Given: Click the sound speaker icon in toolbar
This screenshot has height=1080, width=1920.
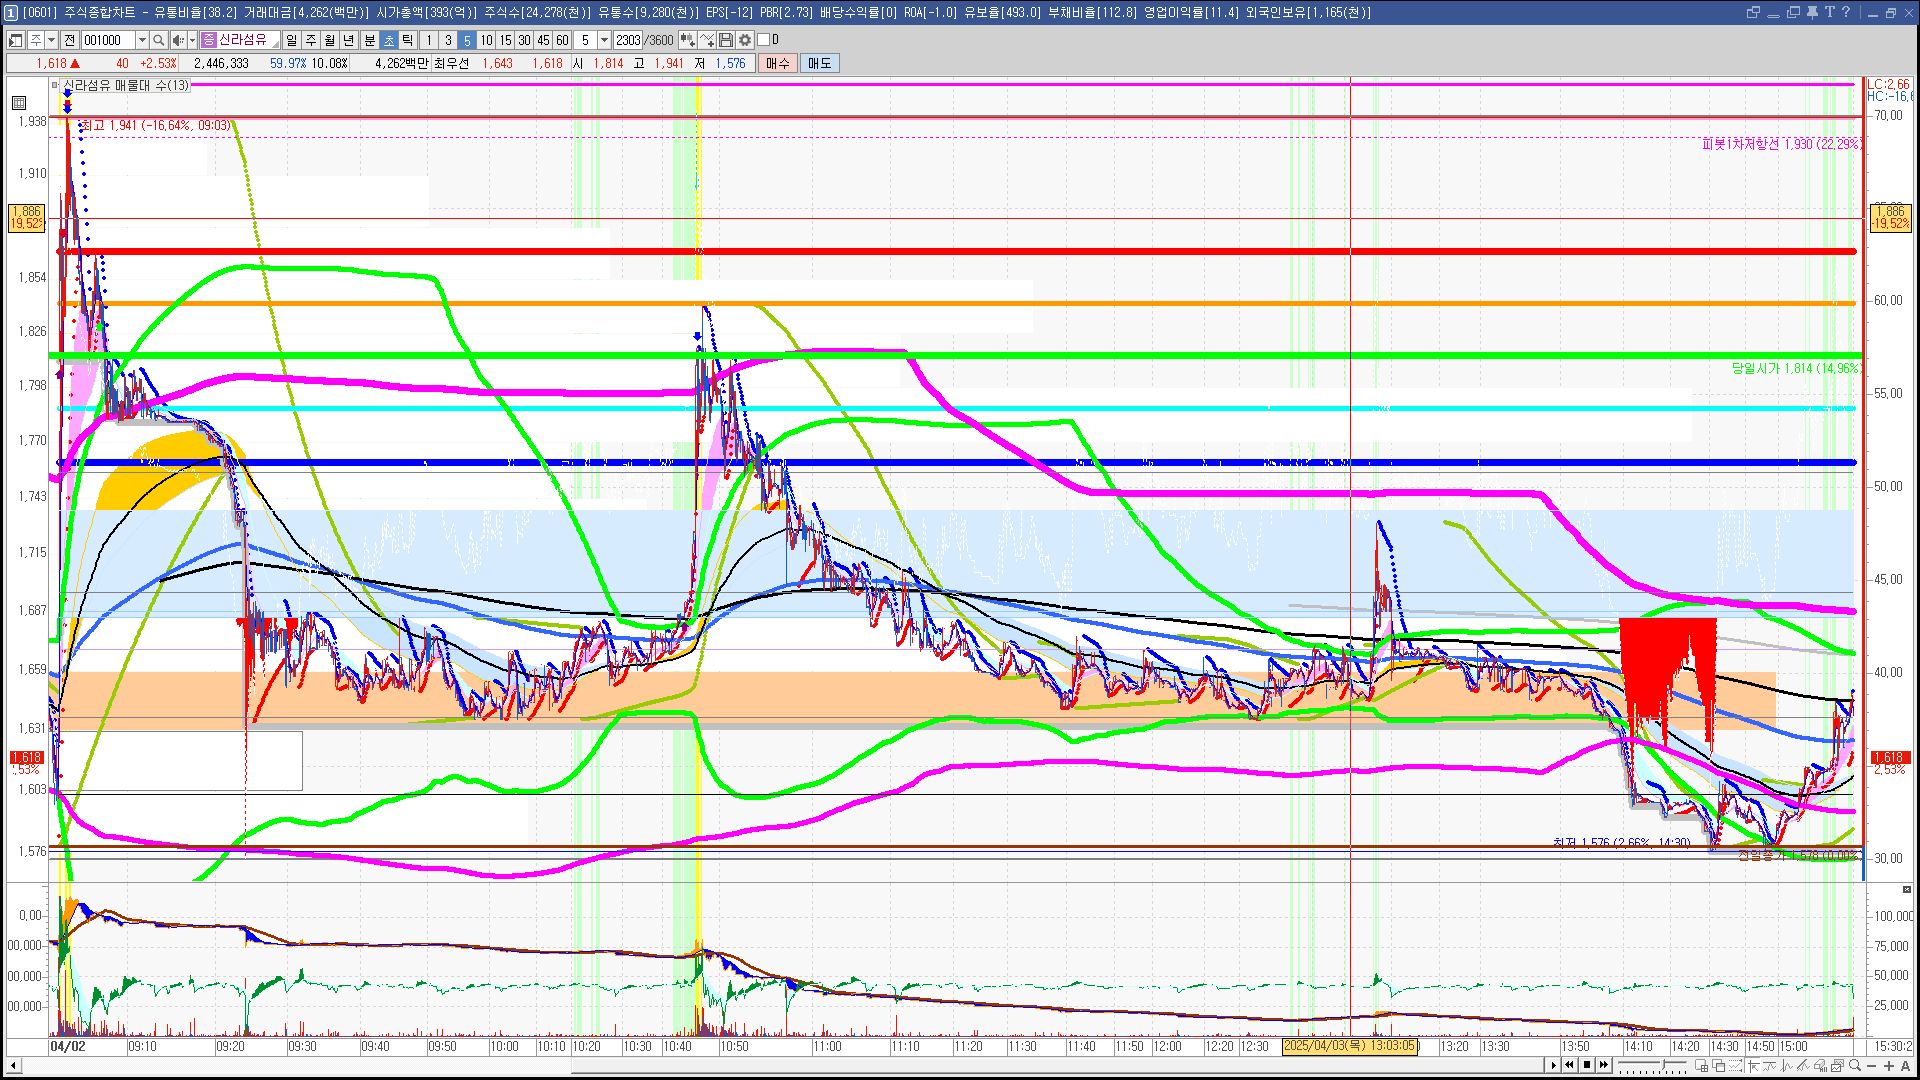Looking at the screenshot, I should 177,40.
